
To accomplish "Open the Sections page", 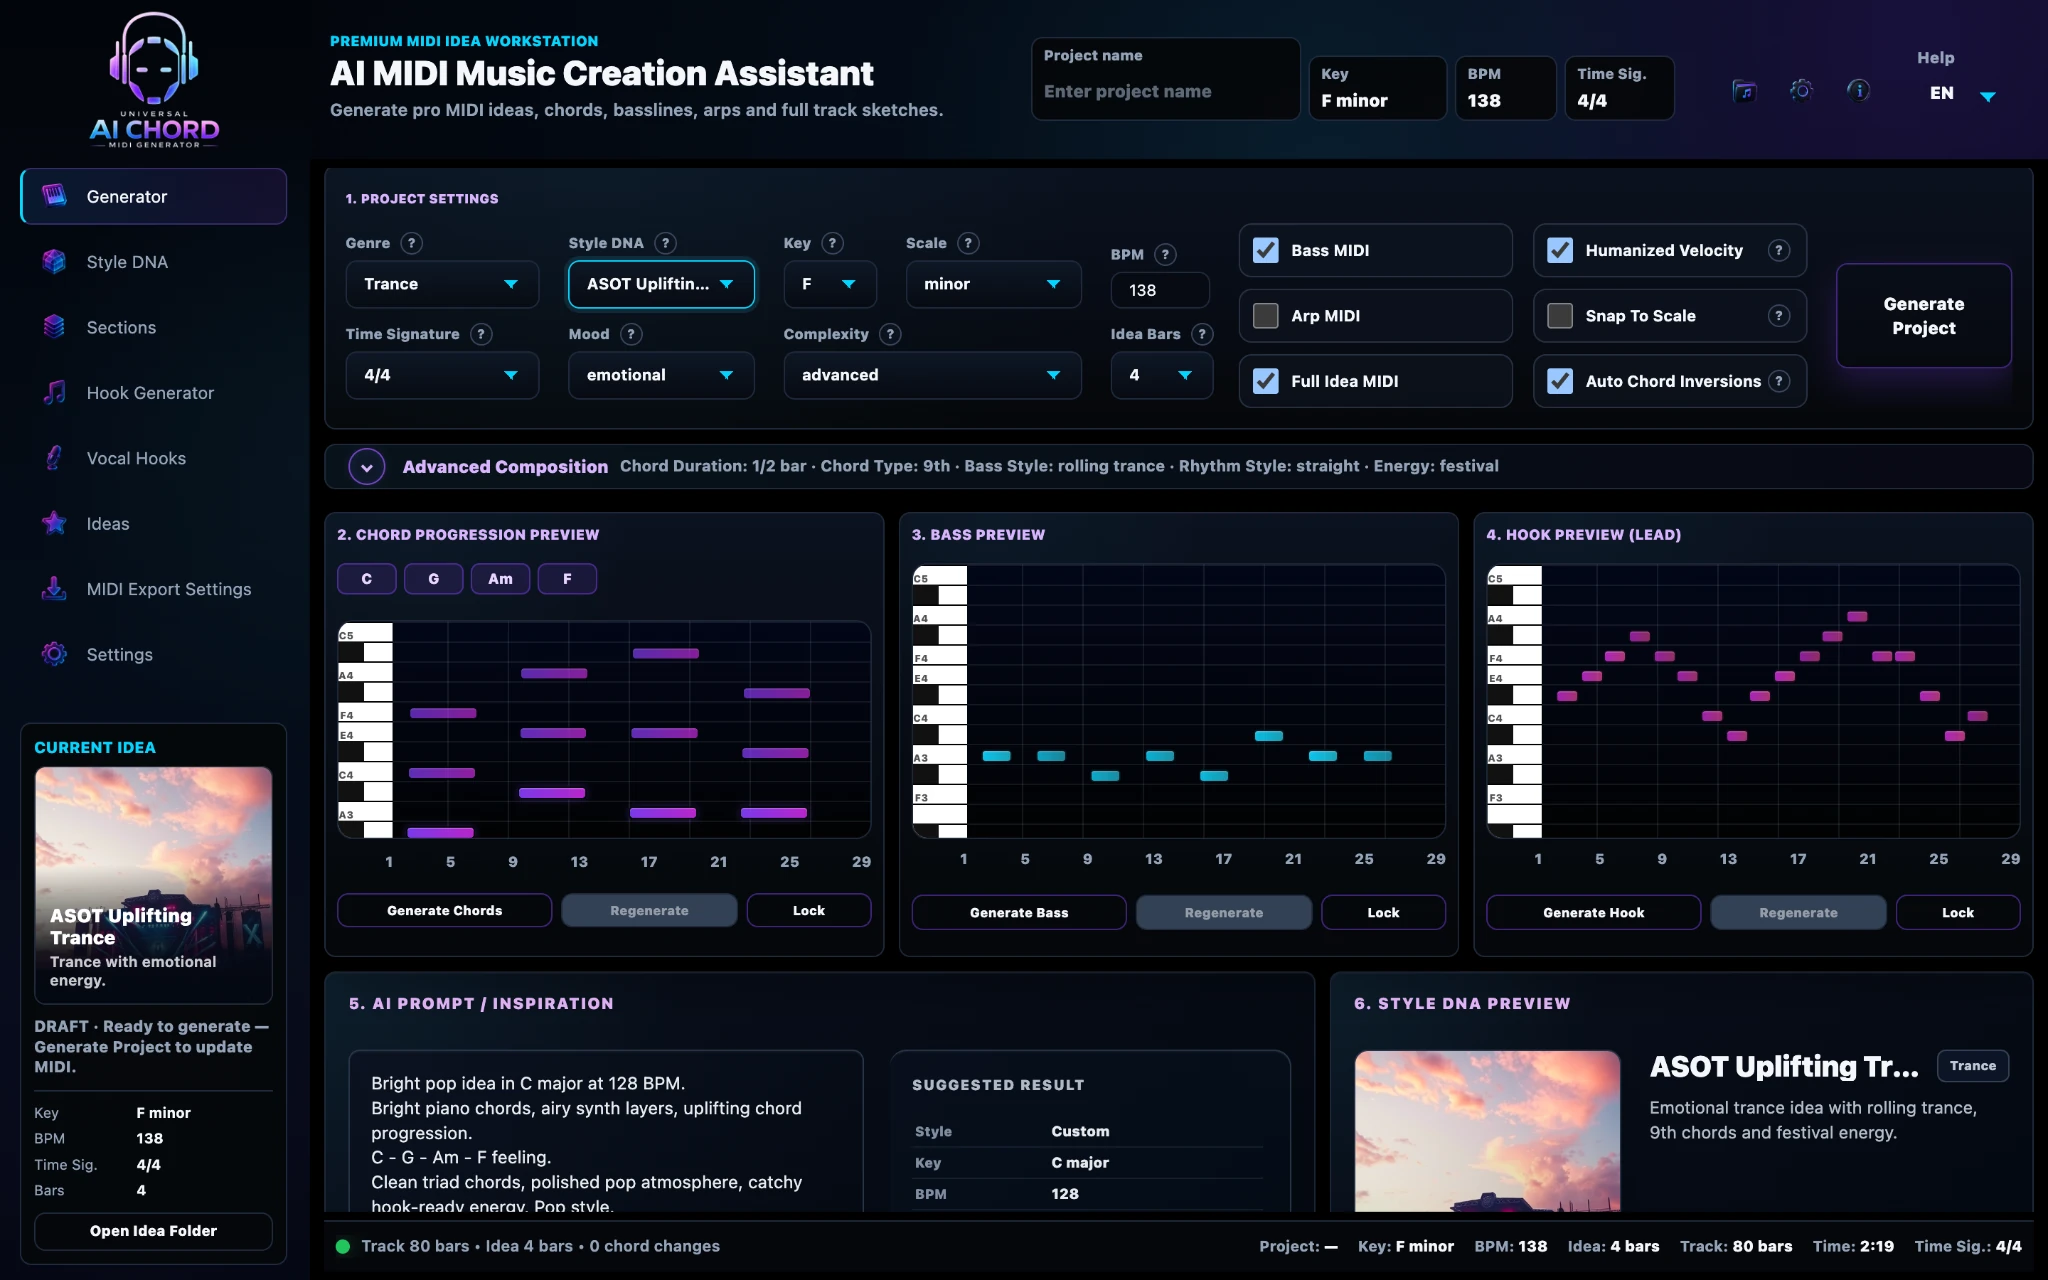I will [x=154, y=327].
